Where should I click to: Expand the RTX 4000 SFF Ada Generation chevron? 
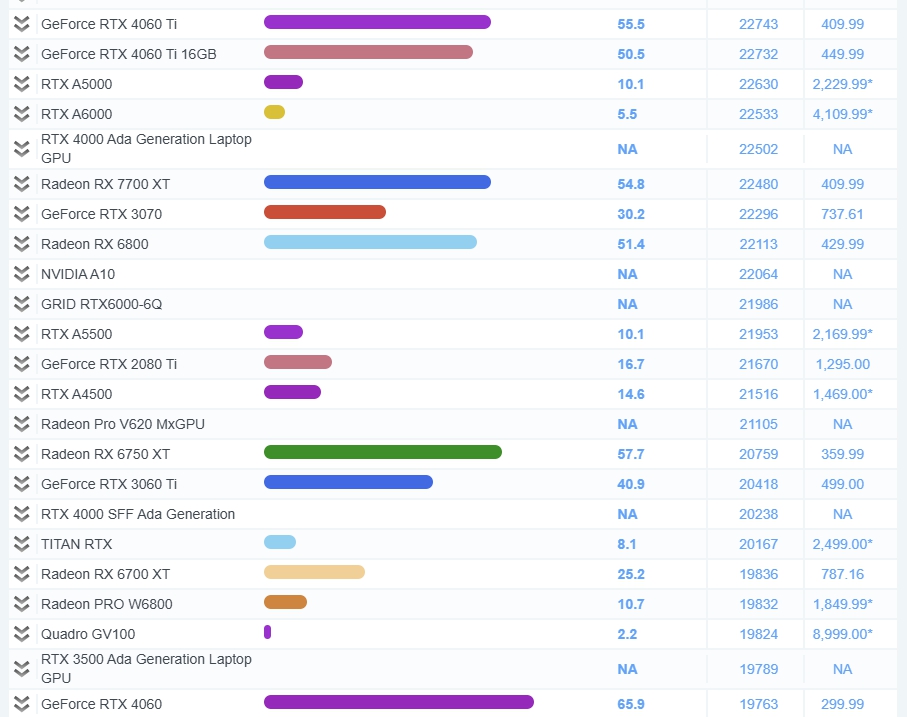(x=21, y=515)
